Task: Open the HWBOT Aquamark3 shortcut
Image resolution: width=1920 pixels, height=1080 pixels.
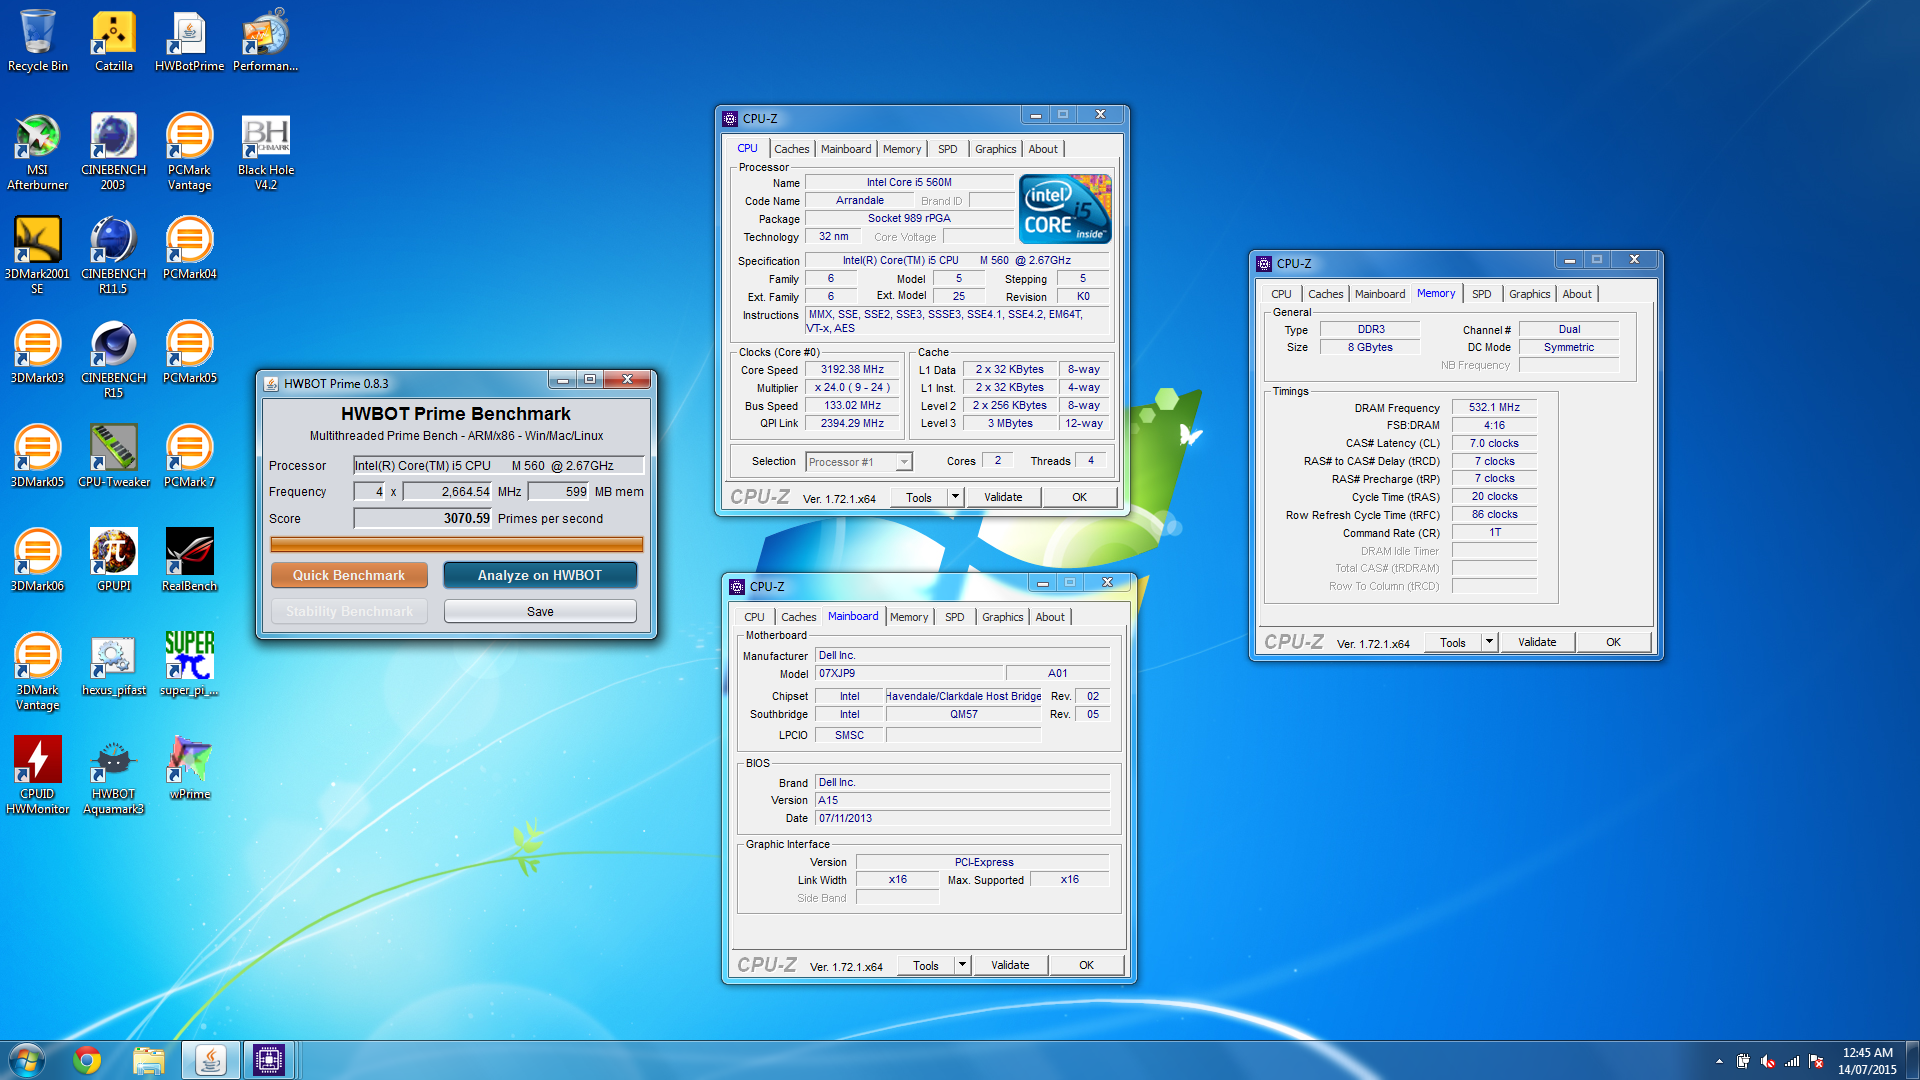Action: pyautogui.click(x=114, y=775)
